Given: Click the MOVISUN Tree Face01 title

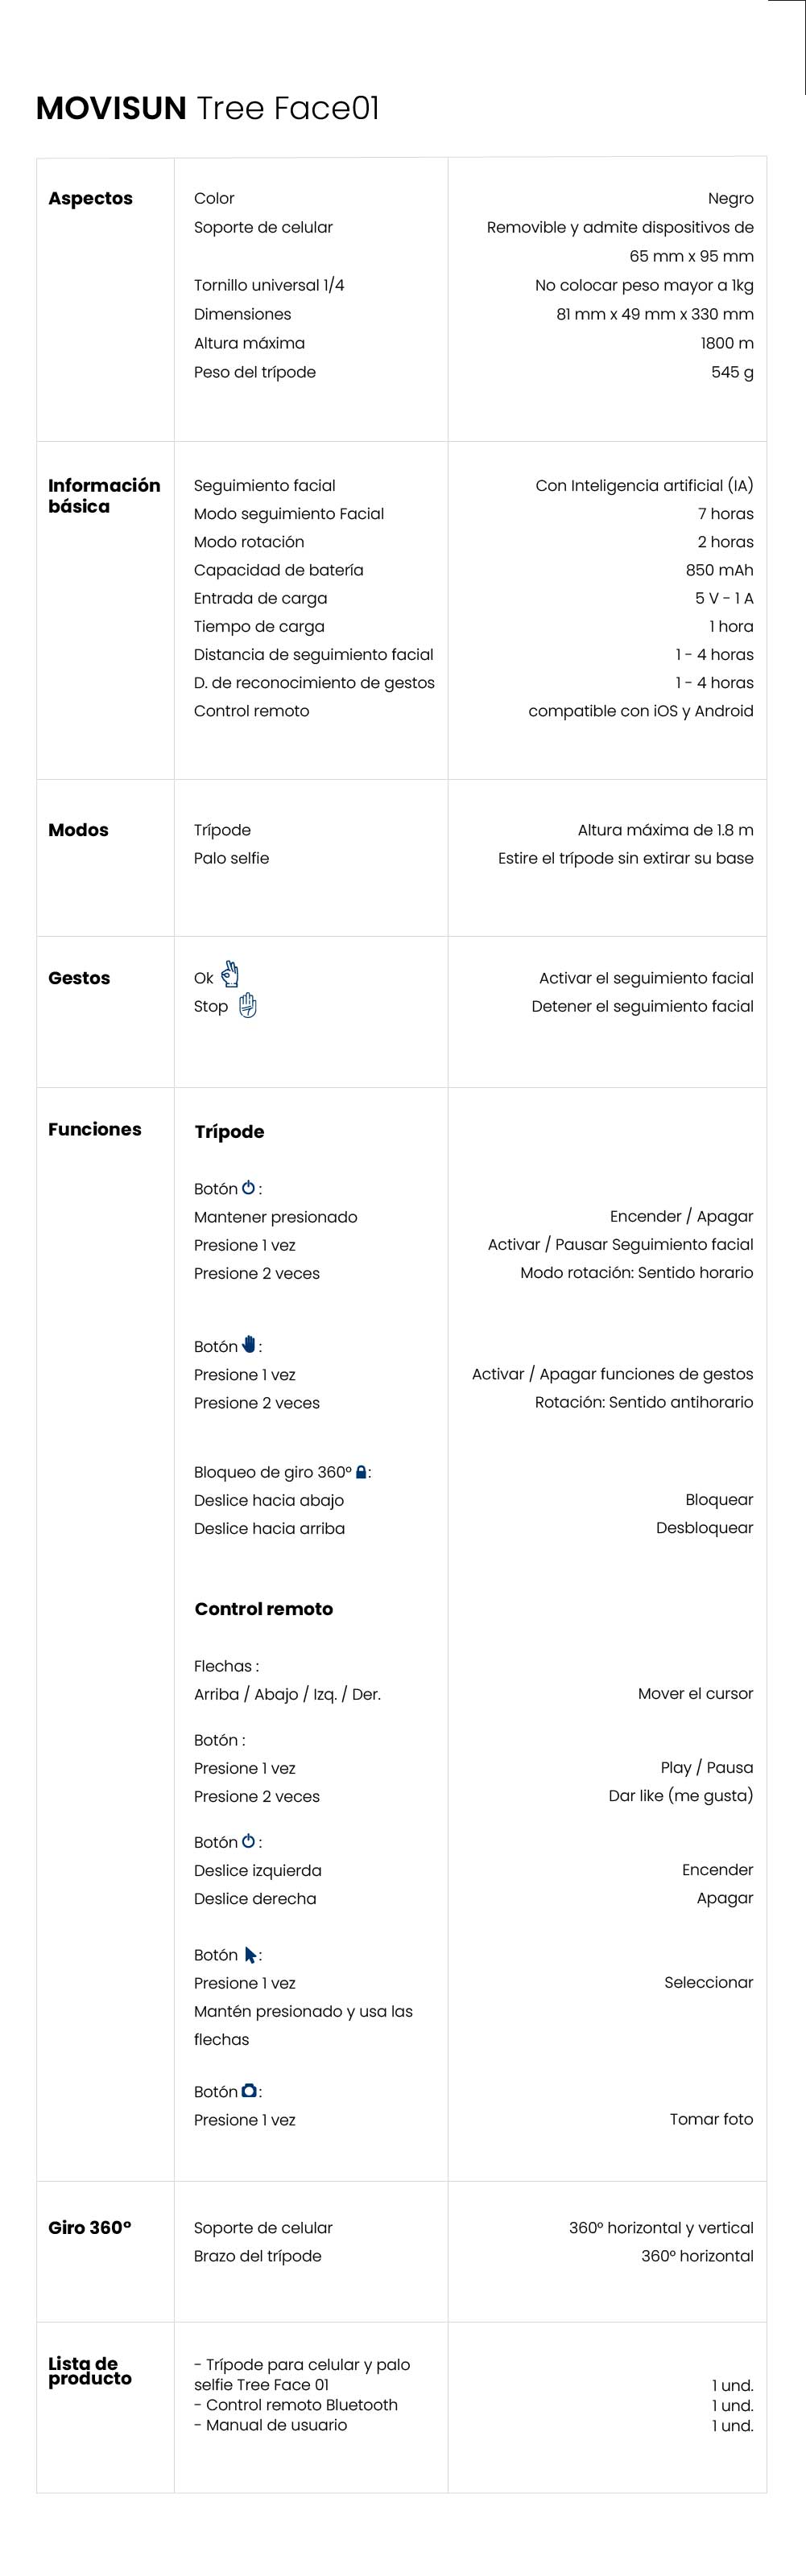Looking at the screenshot, I should point(208,108).
